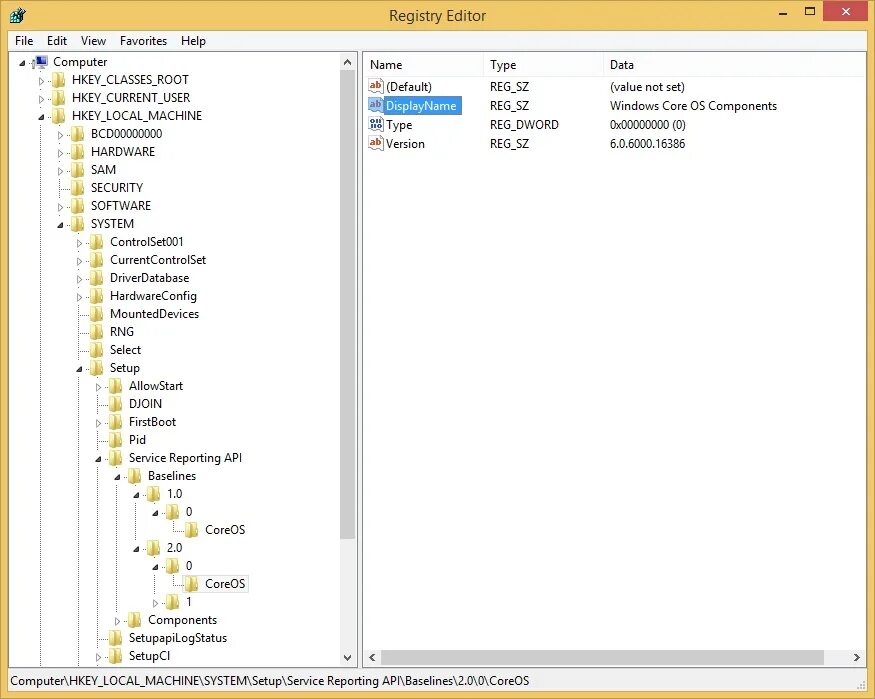Open the Favorites menu
The height and width of the screenshot is (699, 875).
tap(143, 41)
